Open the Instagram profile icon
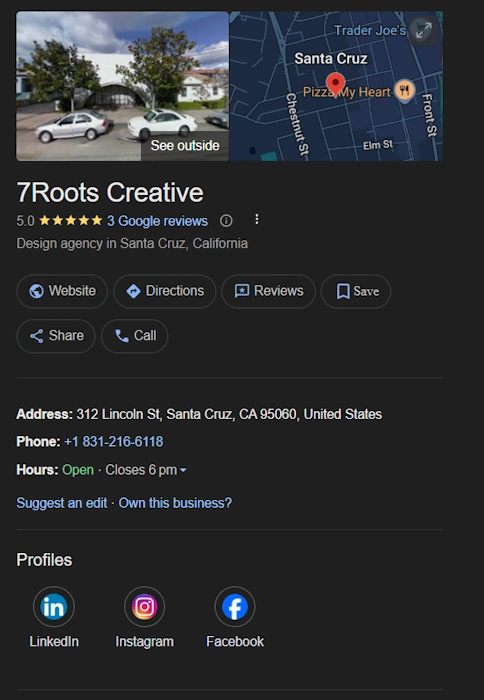Screen dimensions: 484x700 pos(144,607)
